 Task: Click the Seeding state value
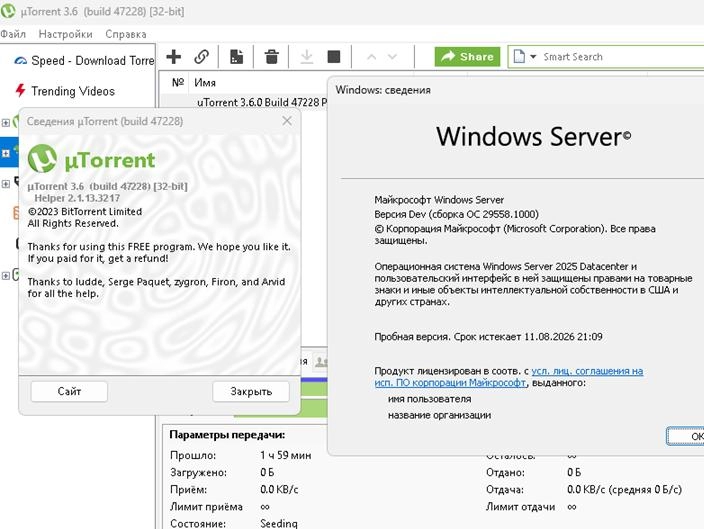pos(278,524)
